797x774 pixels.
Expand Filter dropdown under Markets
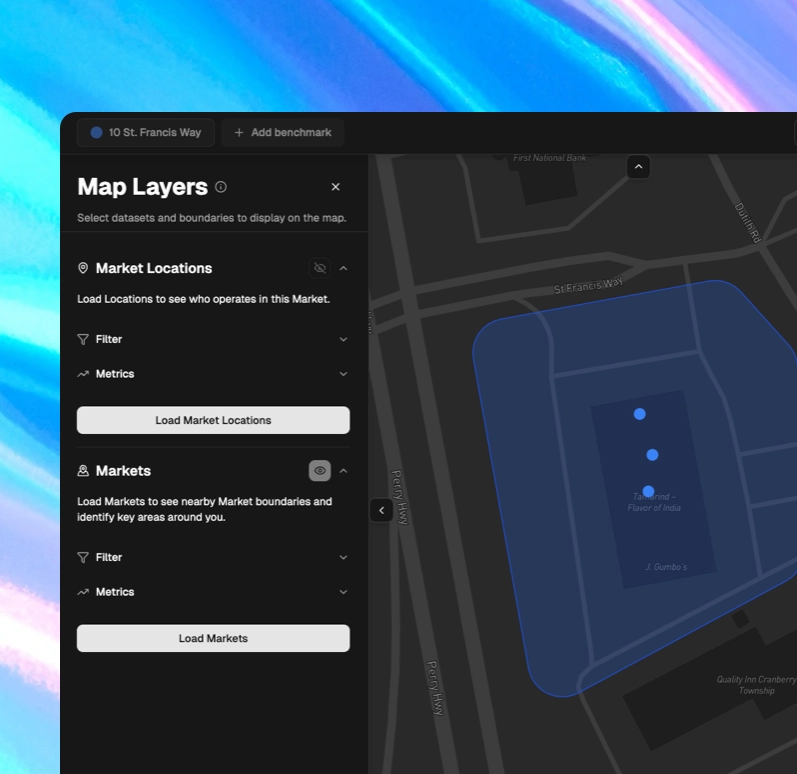click(343, 557)
